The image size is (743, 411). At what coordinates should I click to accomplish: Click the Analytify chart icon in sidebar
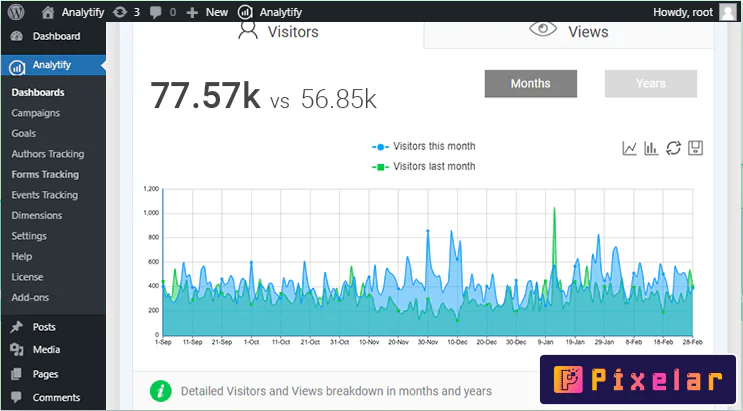(17, 67)
